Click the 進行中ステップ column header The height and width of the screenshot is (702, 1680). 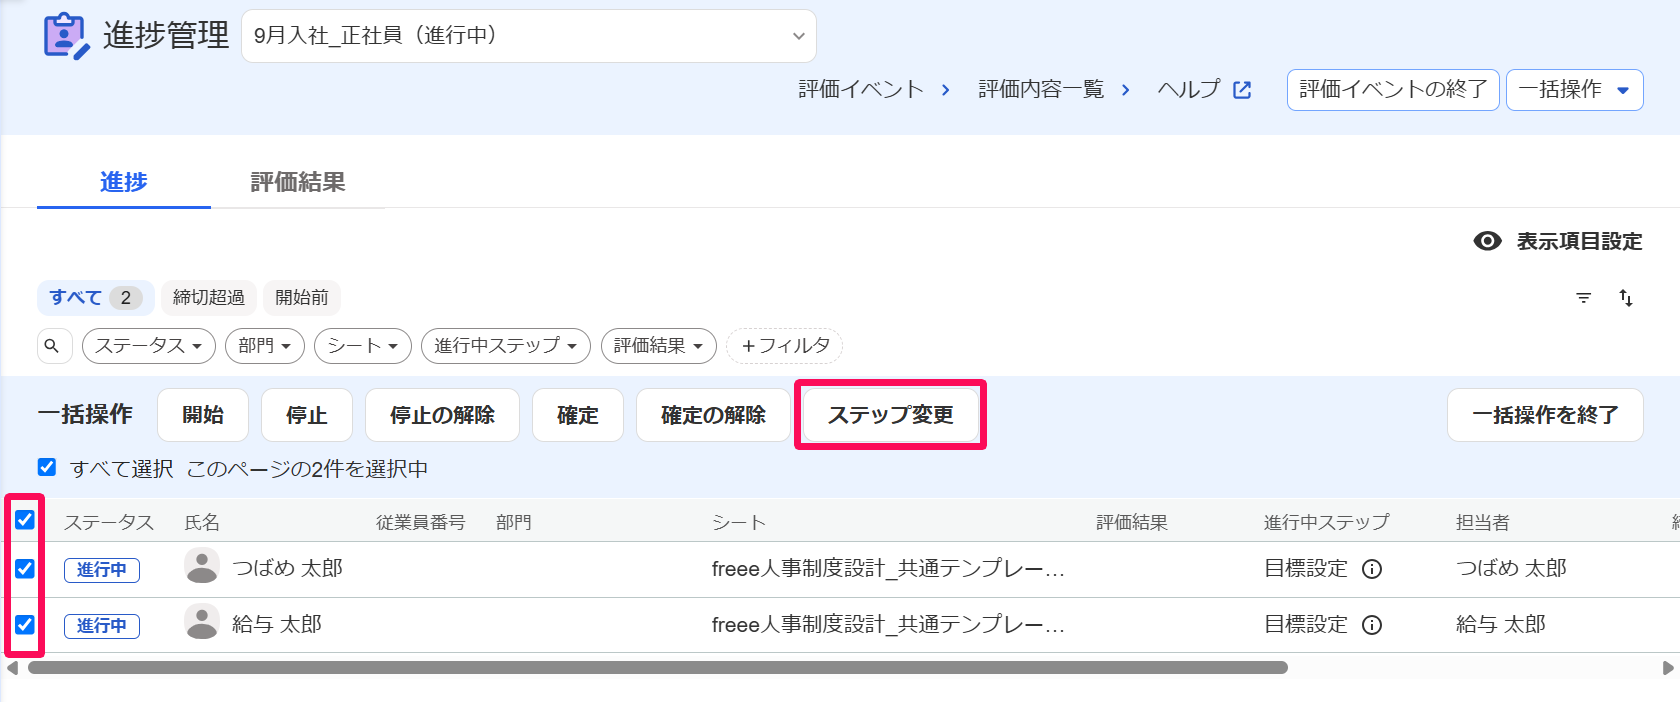coord(1326,522)
